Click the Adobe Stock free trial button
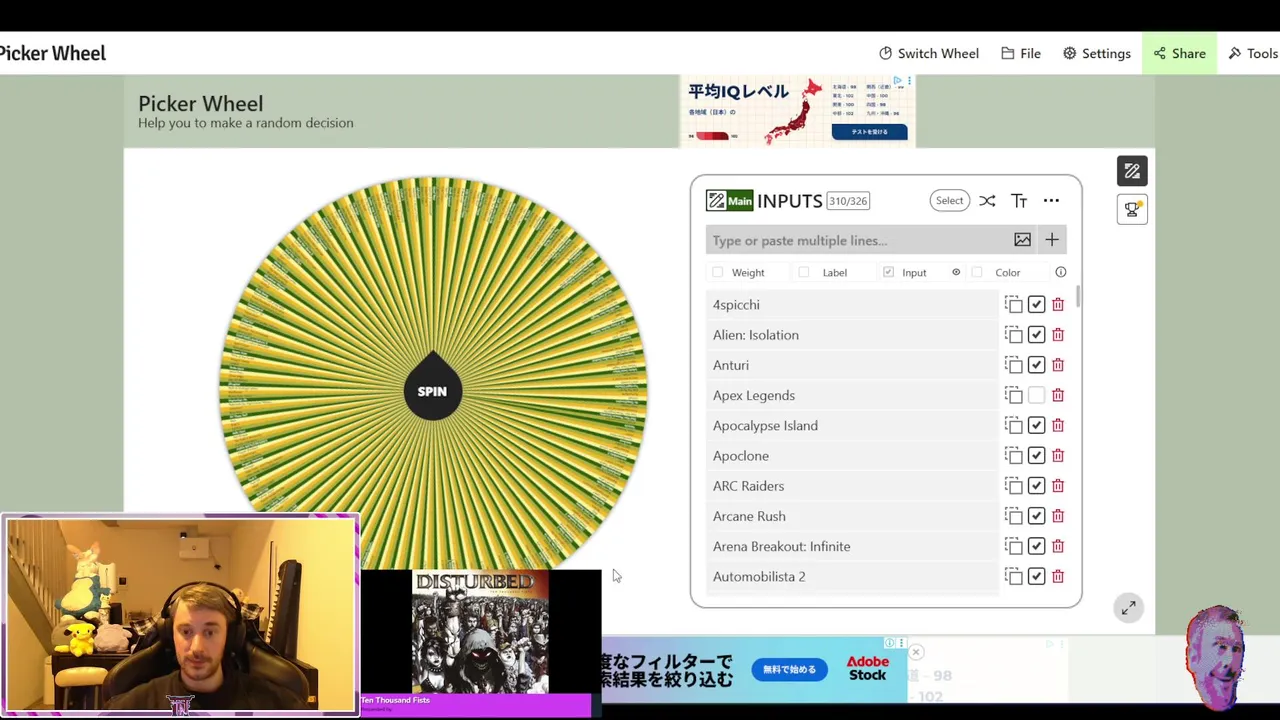The width and height of the screenshot is (1280, 720). [x=789, y=669]
